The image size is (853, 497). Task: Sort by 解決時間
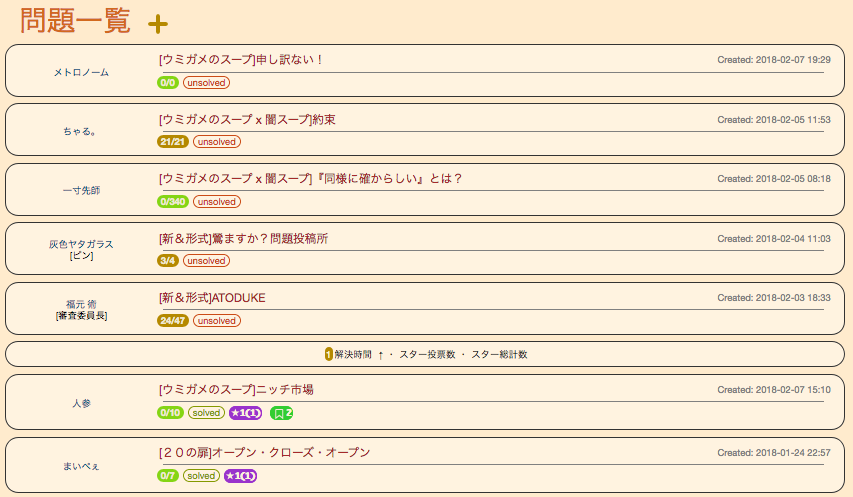pyautogui.click(x=353, y=355)
